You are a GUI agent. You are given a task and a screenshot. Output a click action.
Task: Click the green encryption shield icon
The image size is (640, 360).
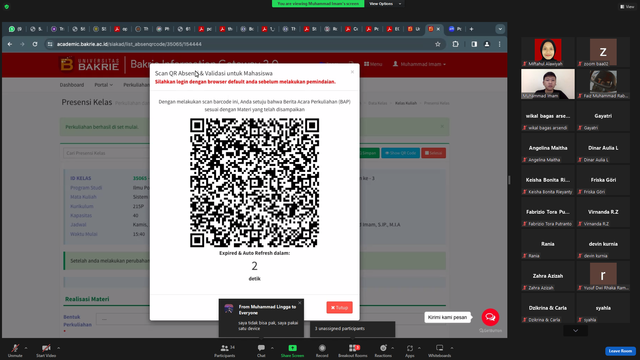[x=7, y=7]
